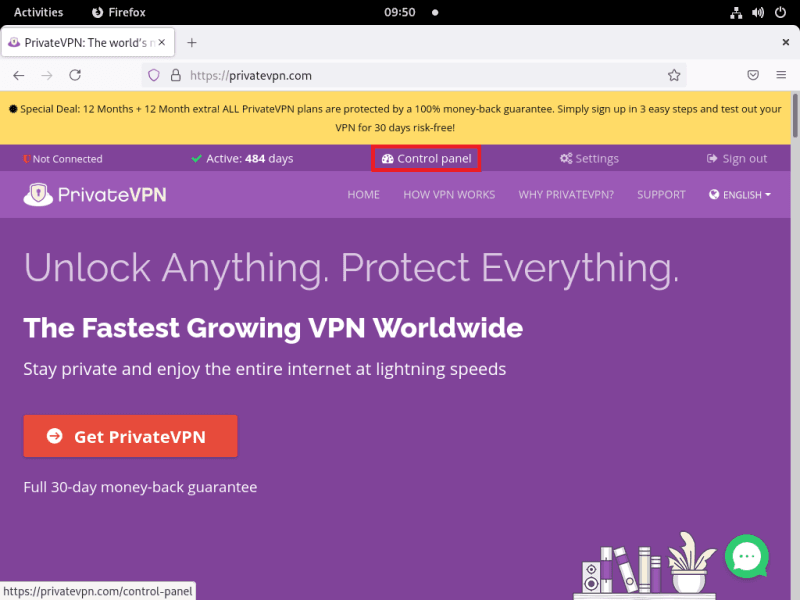Click the tracking protection shield icon

pos(154,75)
